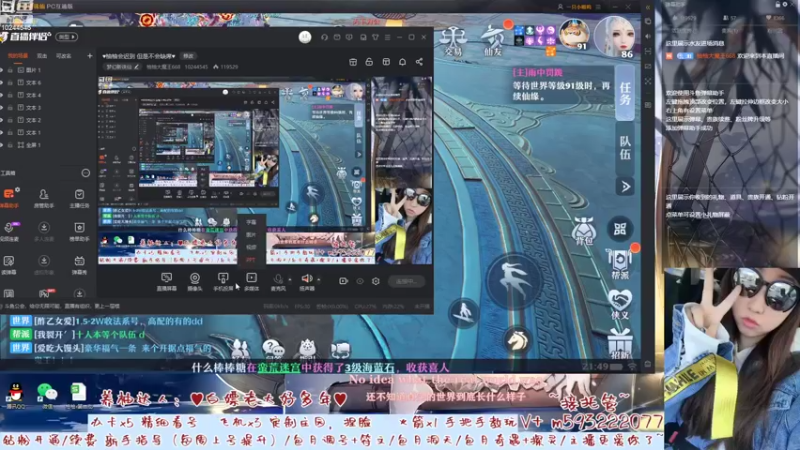Select 视频 in the multimedia popup menu
This screenshot has height=450, width=800.
(x=251, y=247)
